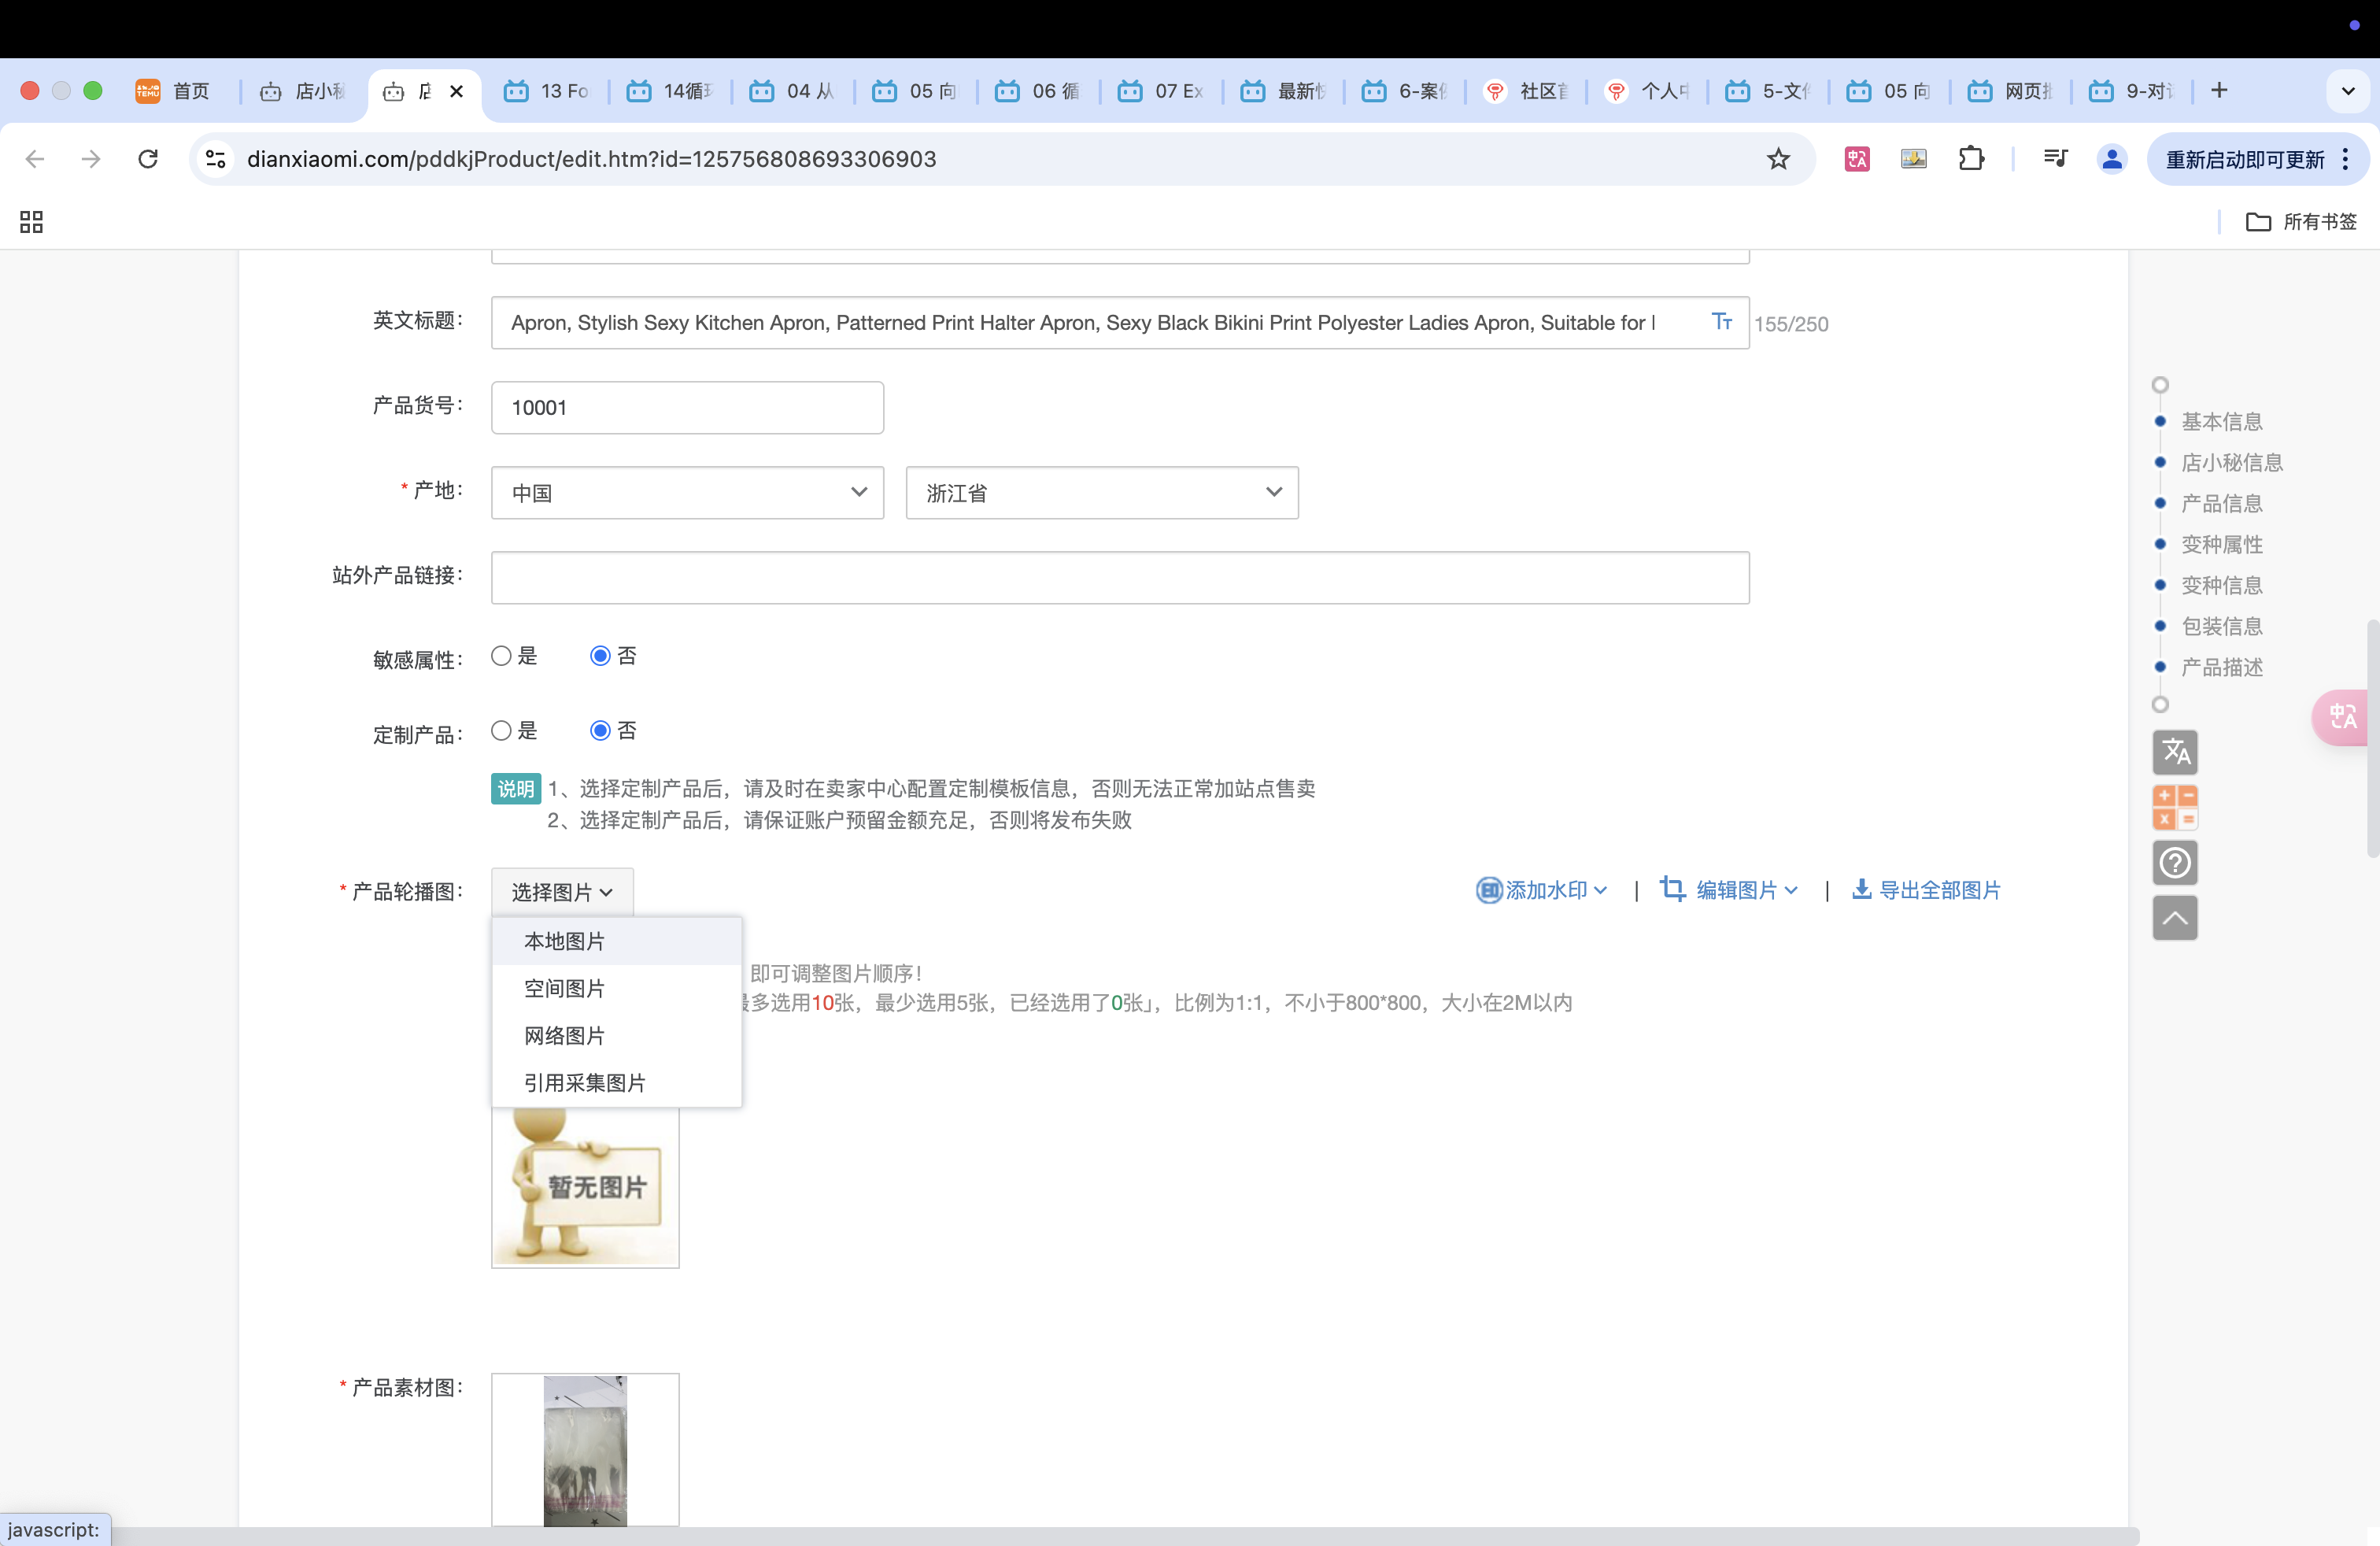The height and width of the screenshot is (1546, 2380).
Task: Expand the 浙江省 province dropdown
Action: click(1101, 493)
